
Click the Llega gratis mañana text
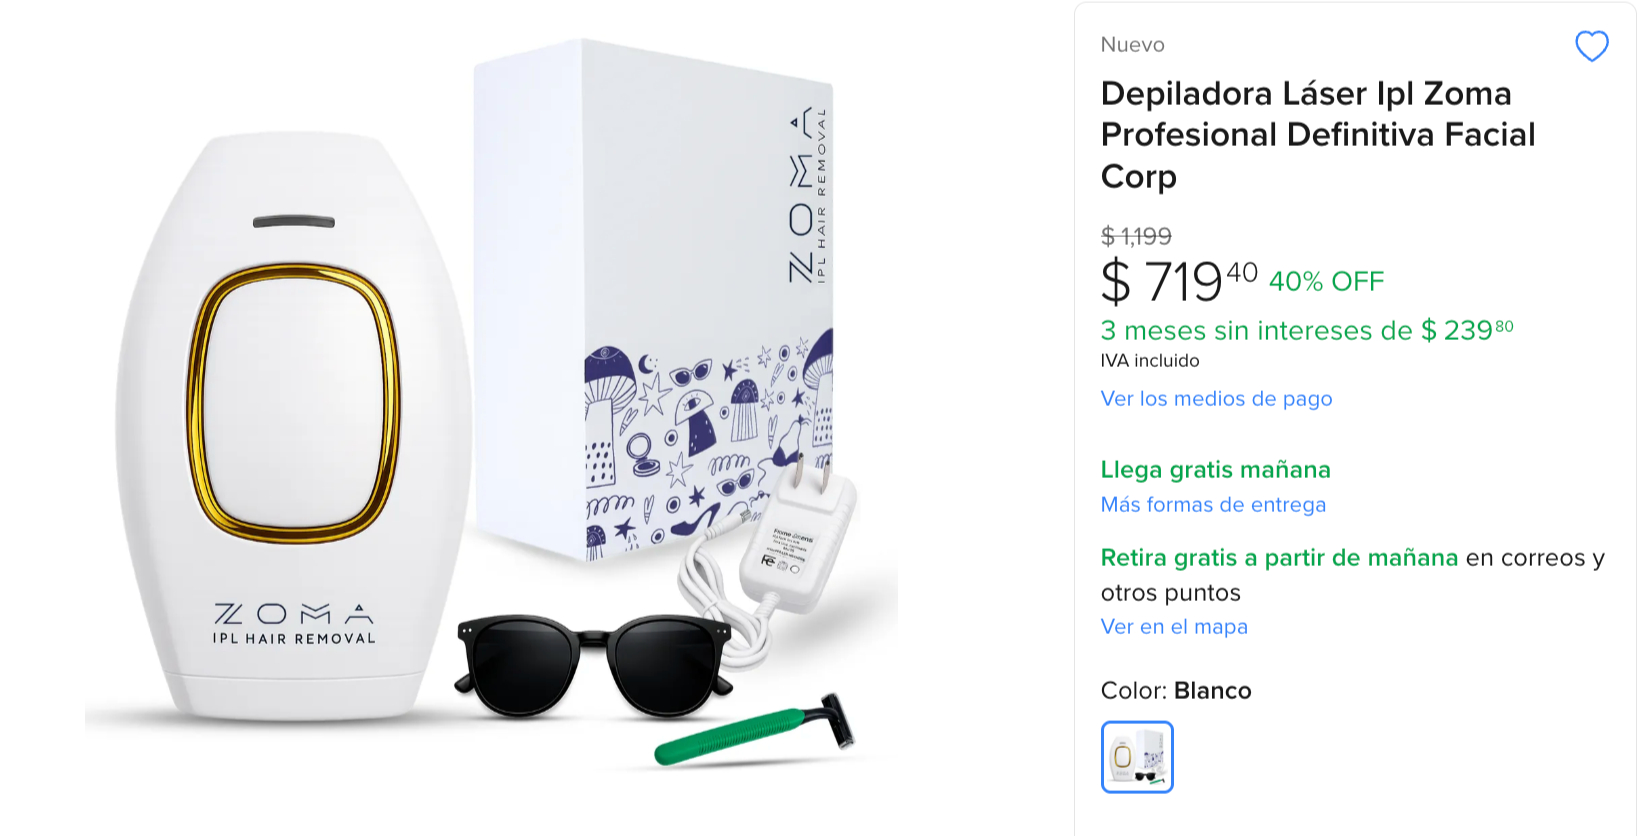click(x=1215, y=470)
